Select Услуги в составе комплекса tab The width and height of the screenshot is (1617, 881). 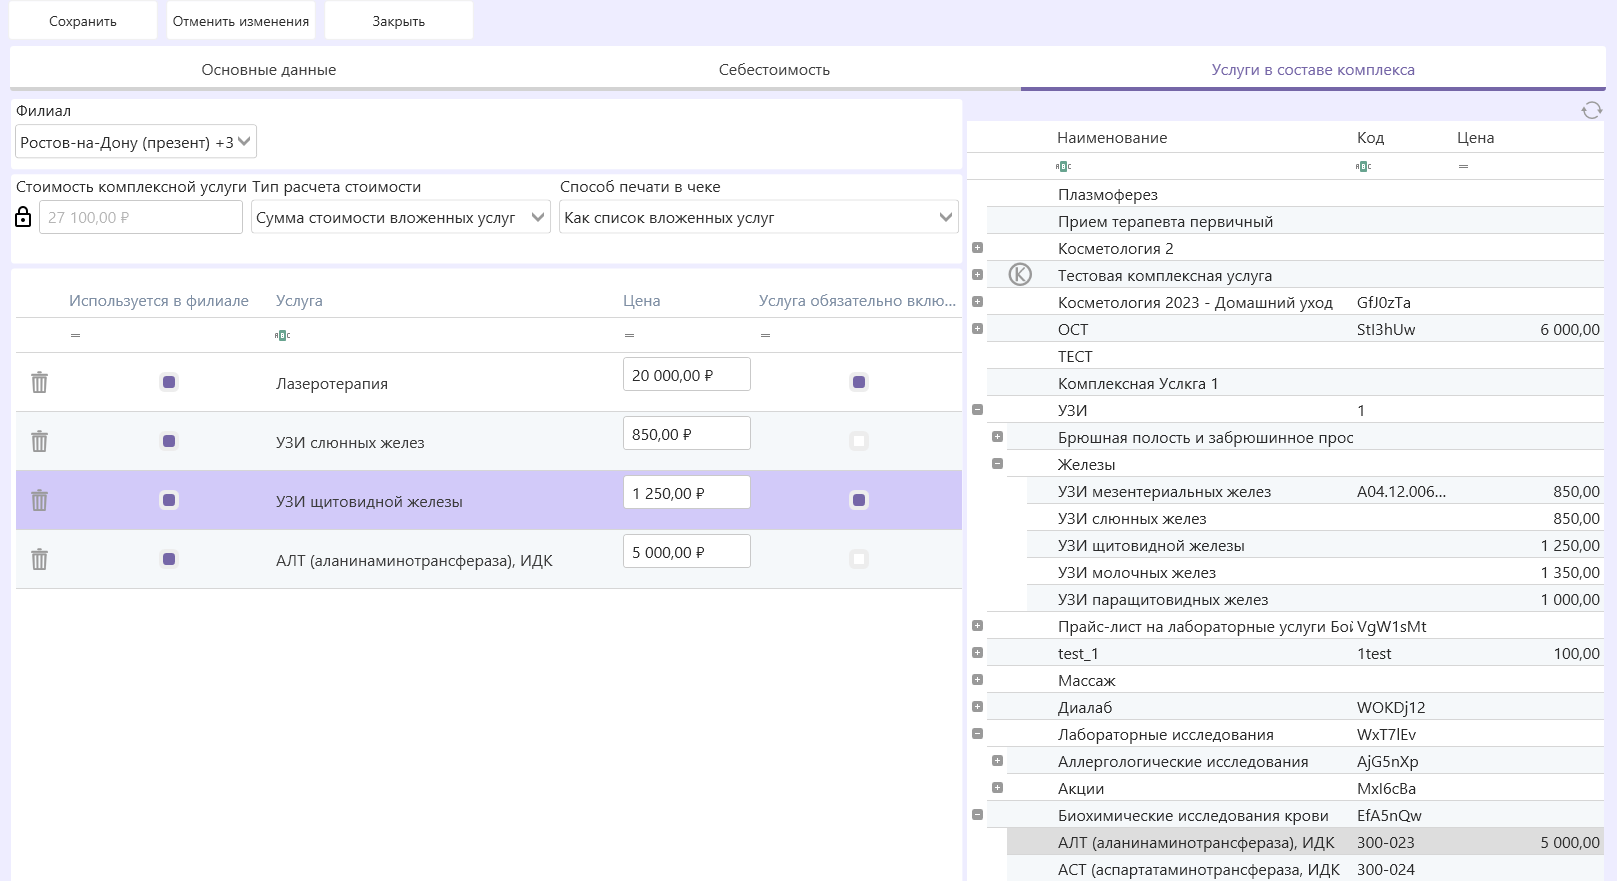point(1313,70)
